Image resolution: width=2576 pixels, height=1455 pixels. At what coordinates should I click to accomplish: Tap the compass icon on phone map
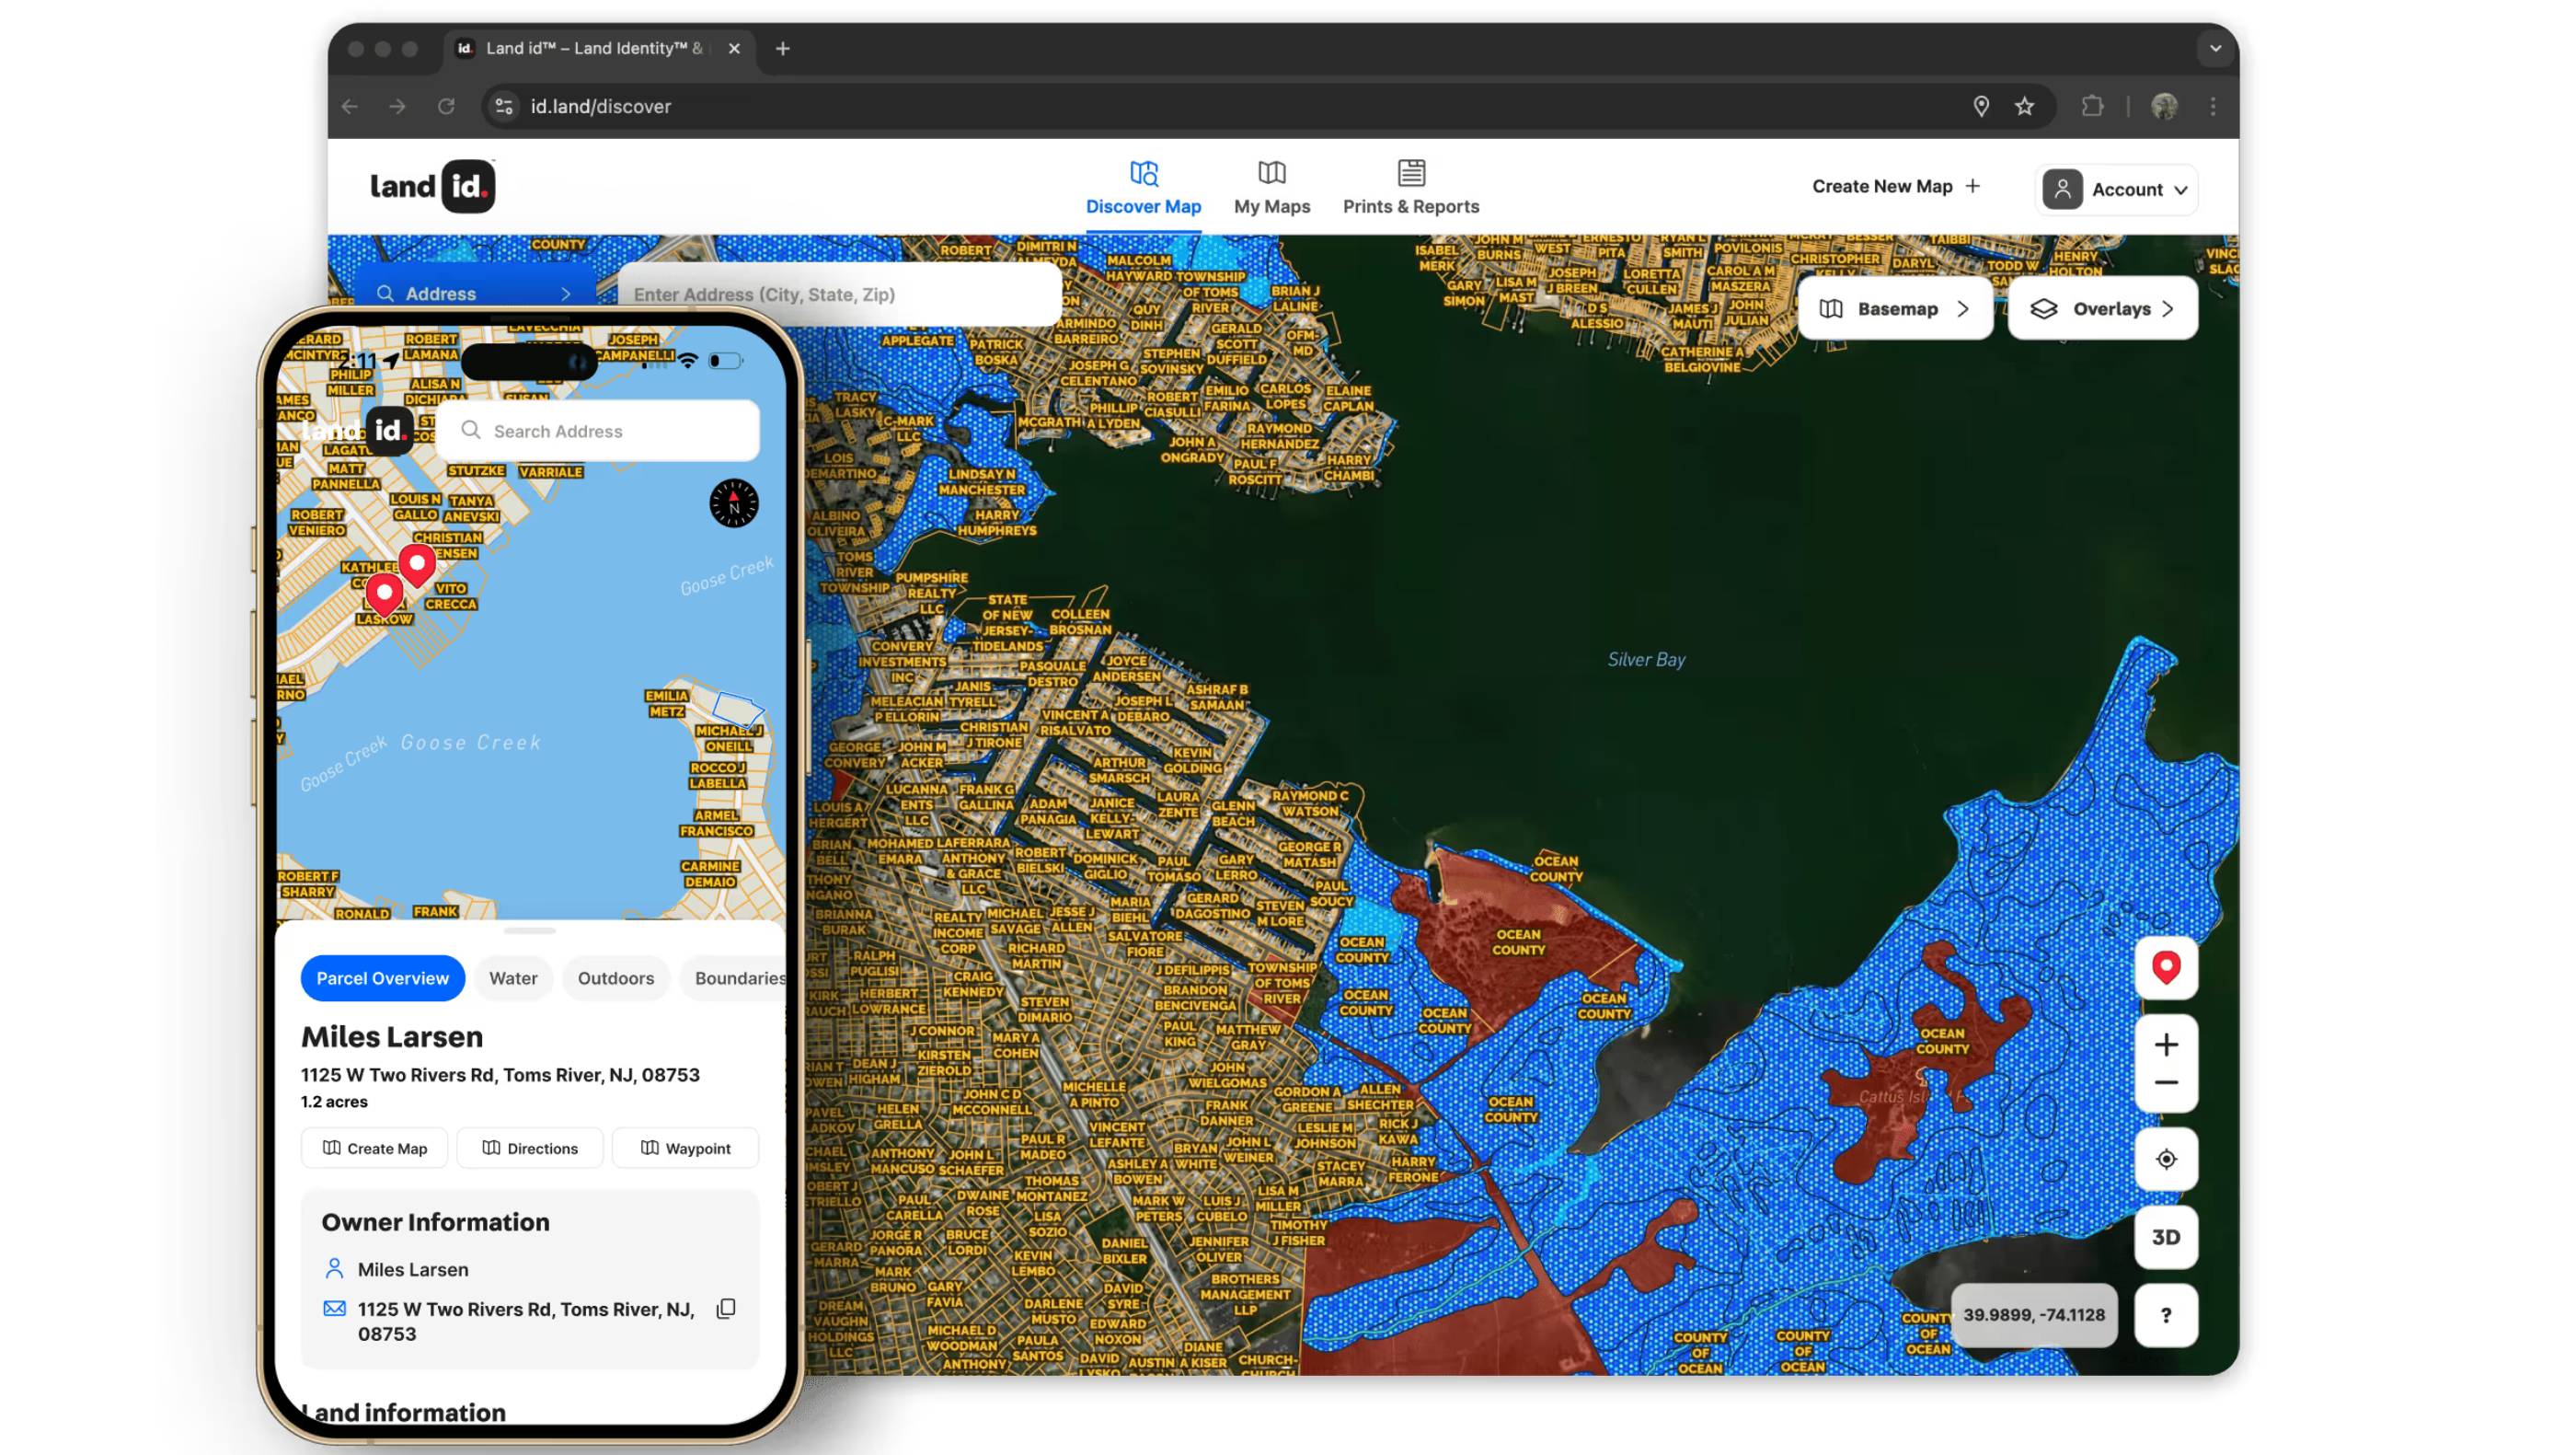(733, 503)
